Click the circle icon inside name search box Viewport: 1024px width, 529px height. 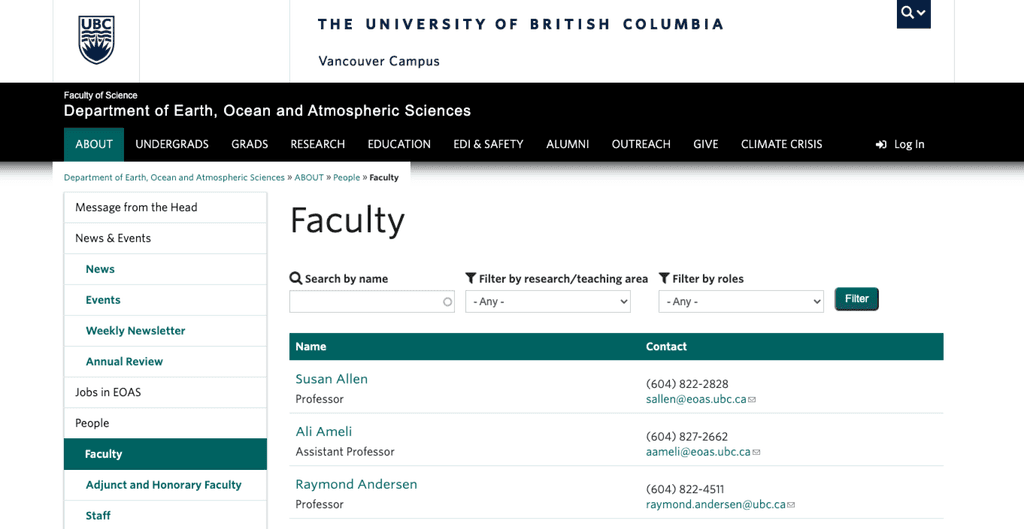pyautogui.click(x=447, y=302)
